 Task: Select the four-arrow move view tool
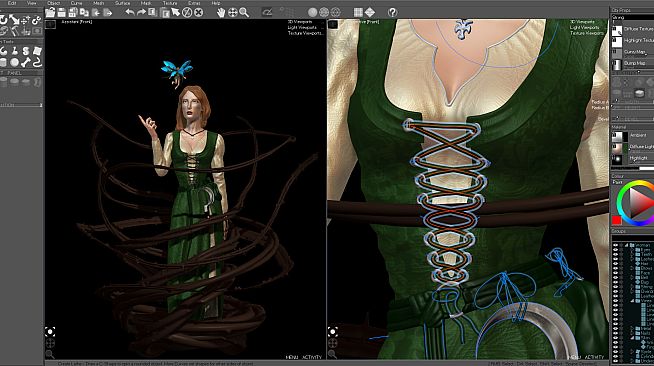point(233,13)
